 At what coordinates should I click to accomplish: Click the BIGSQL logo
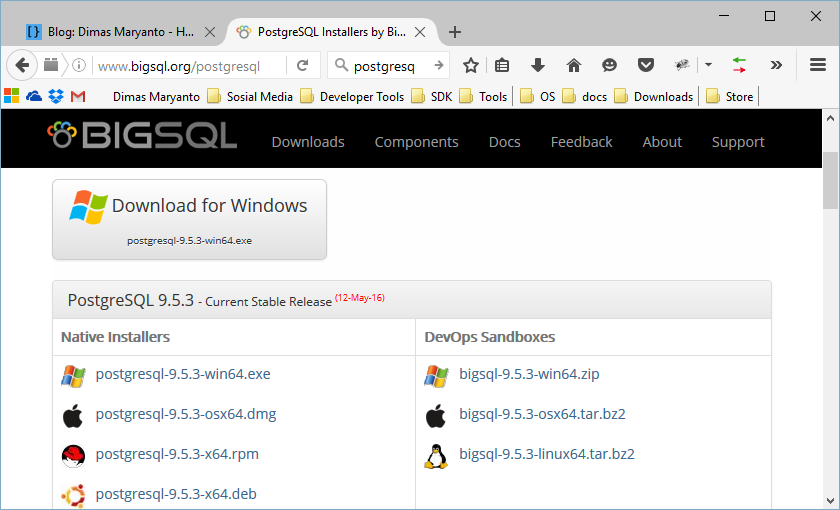tap(142, 136)
